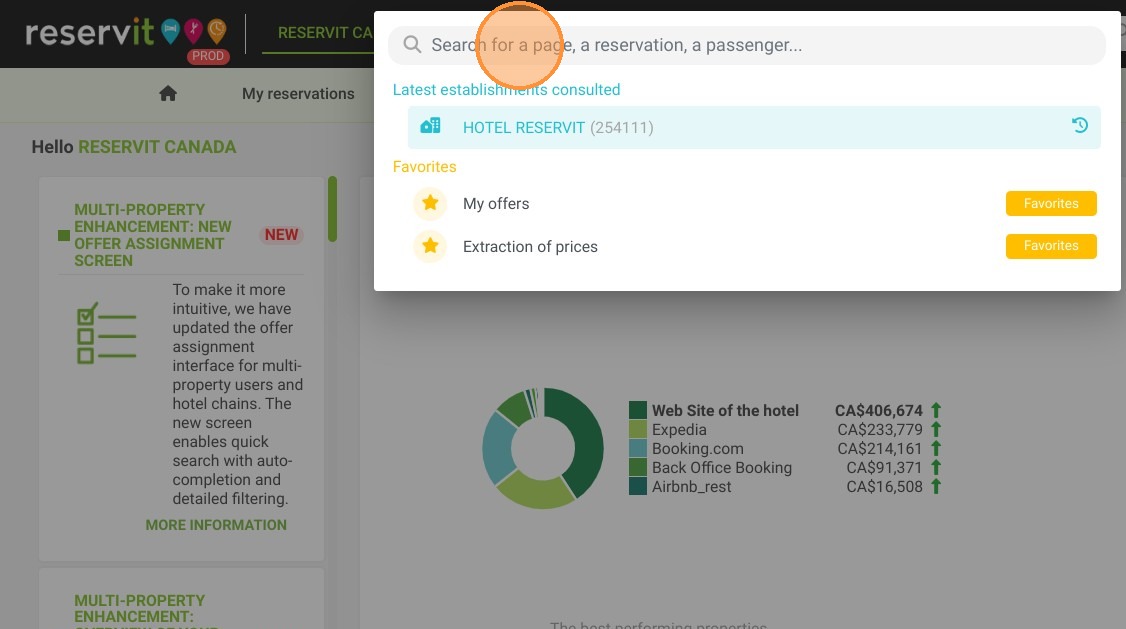This screenshot has width=1126, height=629.
Task: Click the magnifying glass search icon
Action: tap(411, 45)
